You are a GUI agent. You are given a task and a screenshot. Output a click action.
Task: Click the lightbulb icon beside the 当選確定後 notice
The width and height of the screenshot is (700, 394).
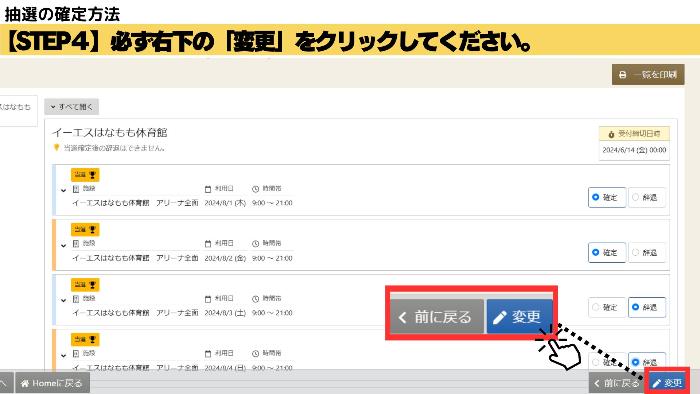[x=56, y=148]
